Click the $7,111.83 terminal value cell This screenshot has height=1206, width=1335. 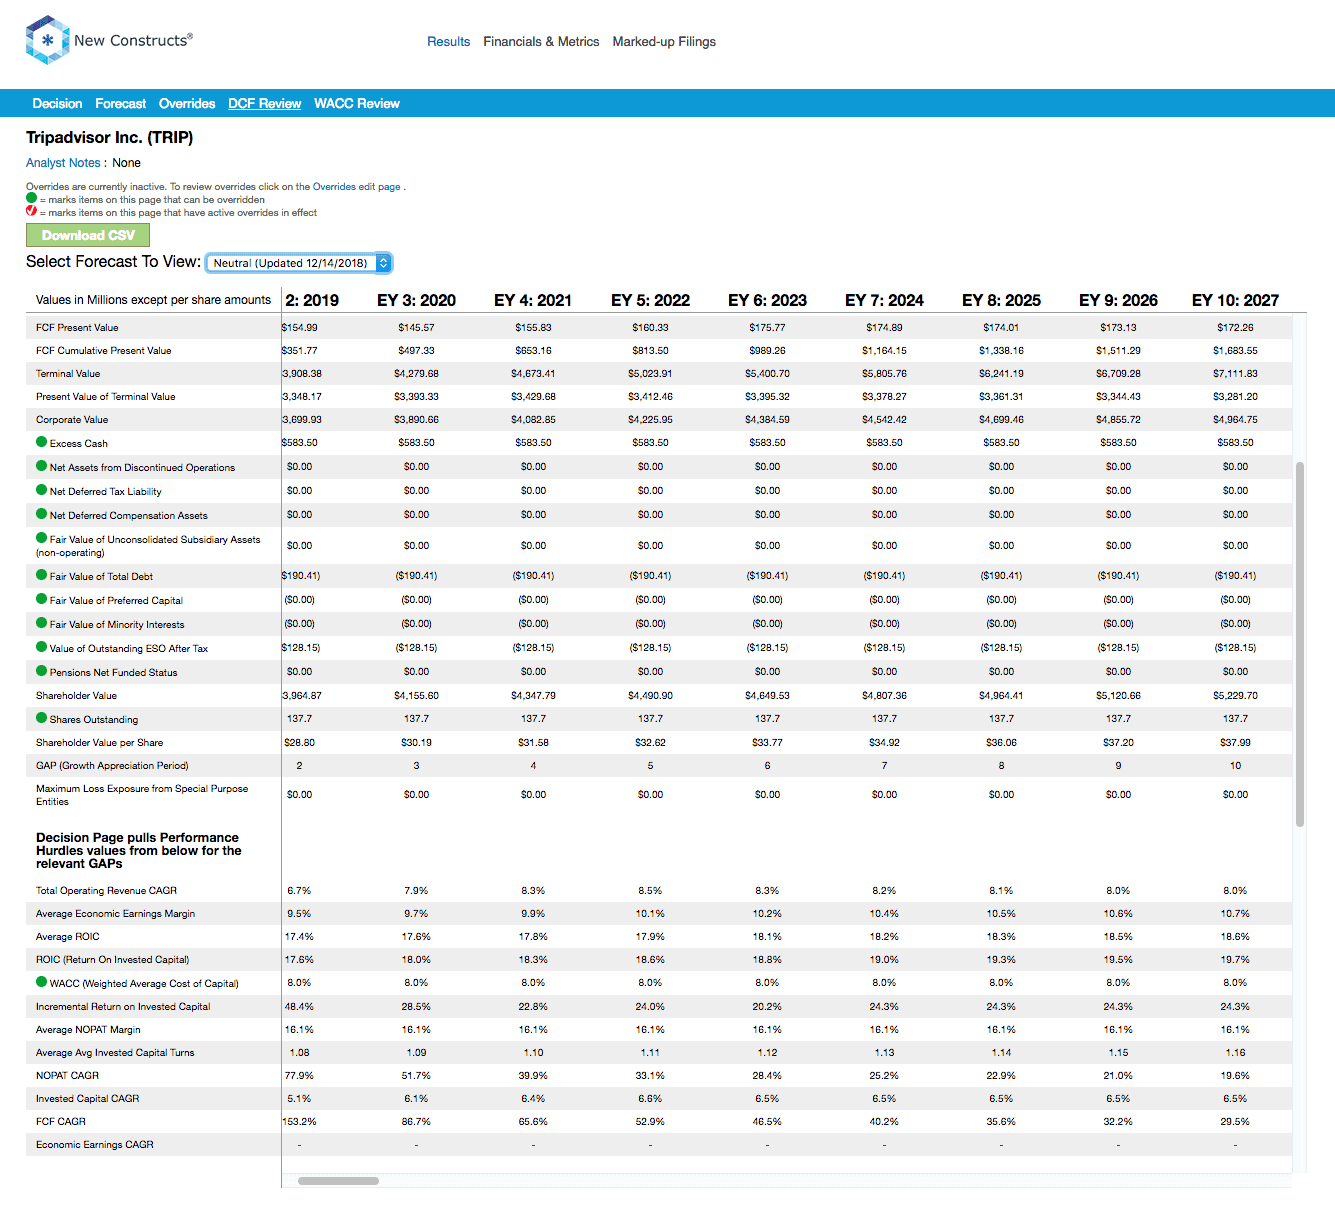[x=1235, y=373]
